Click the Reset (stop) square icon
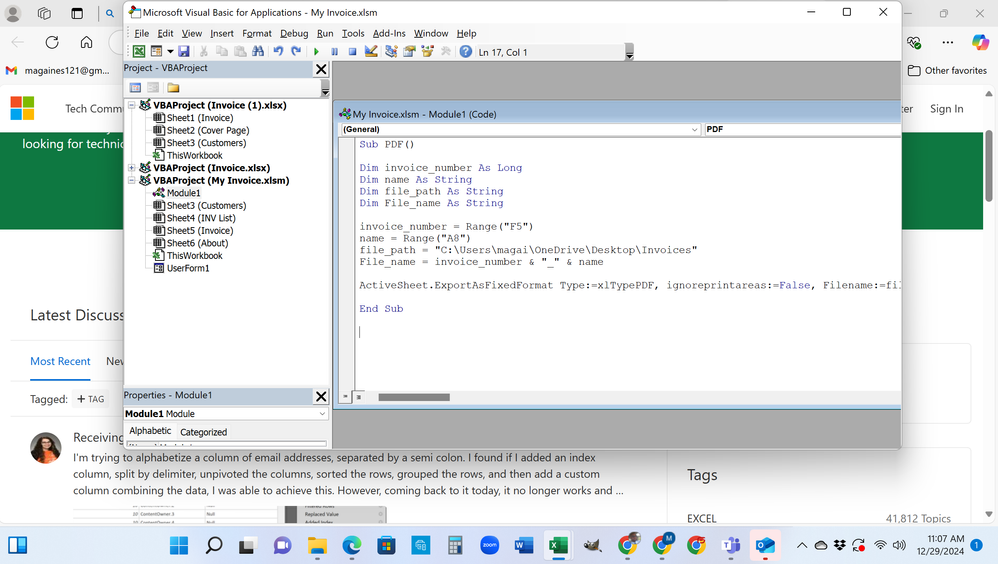This screenshot has width=998, height=564. [x=351, y=52]
